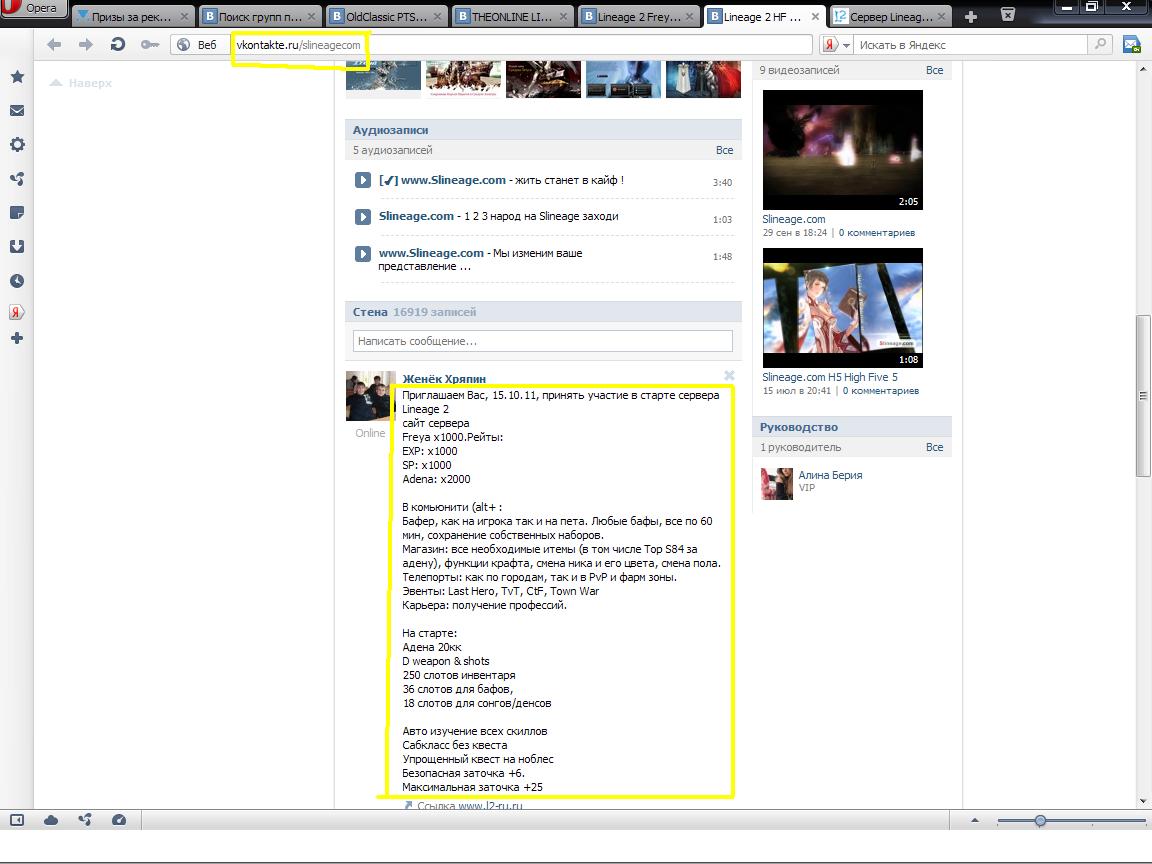Open the Yandex search engine dropdown
The width and height of the screenshot is (1152, 864).
point(836,45)
